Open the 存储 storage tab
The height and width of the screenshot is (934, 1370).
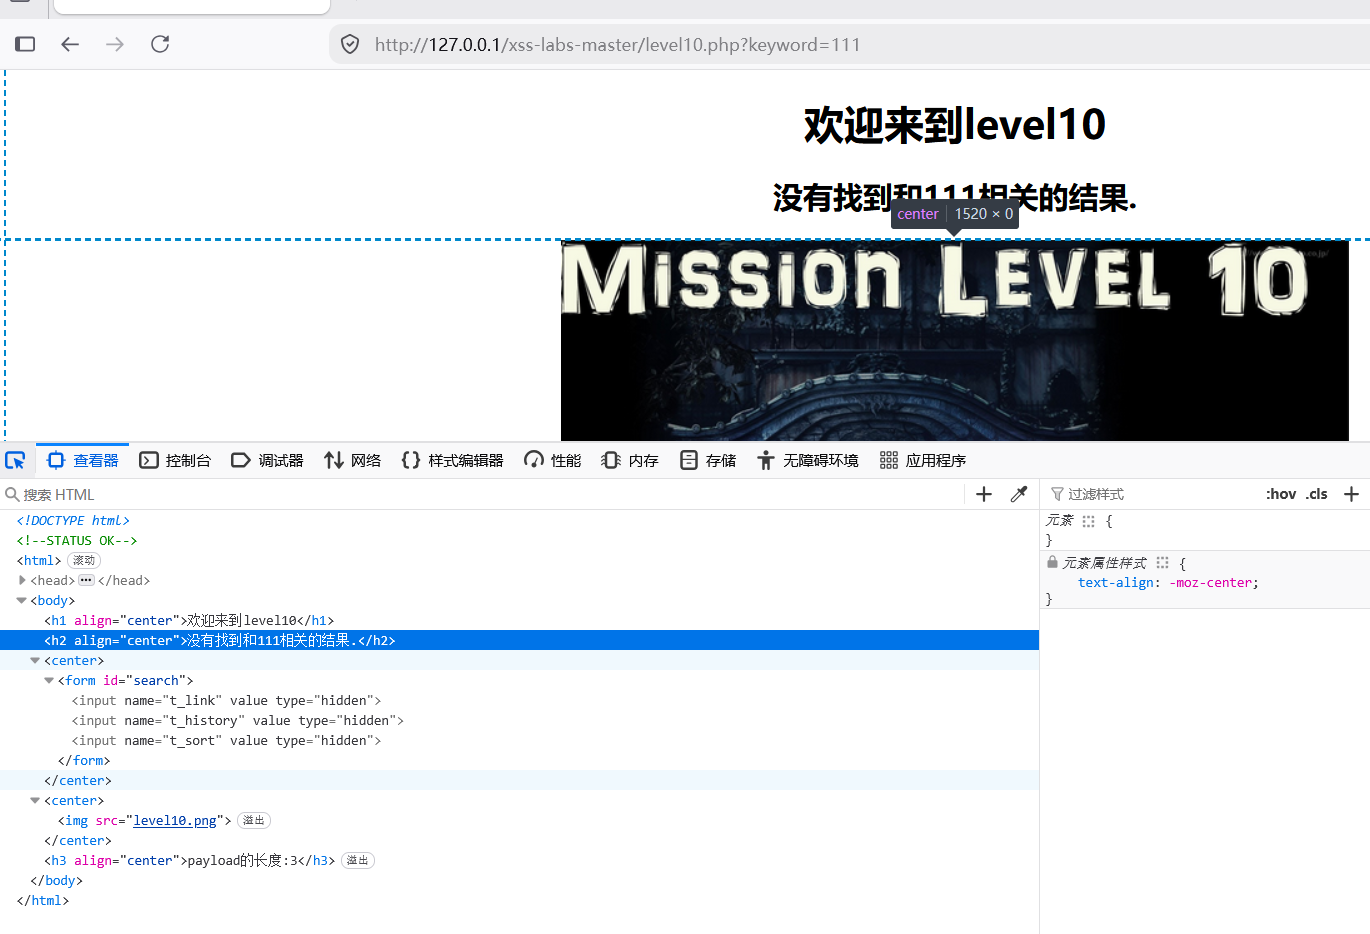click(x=708, y=460)
